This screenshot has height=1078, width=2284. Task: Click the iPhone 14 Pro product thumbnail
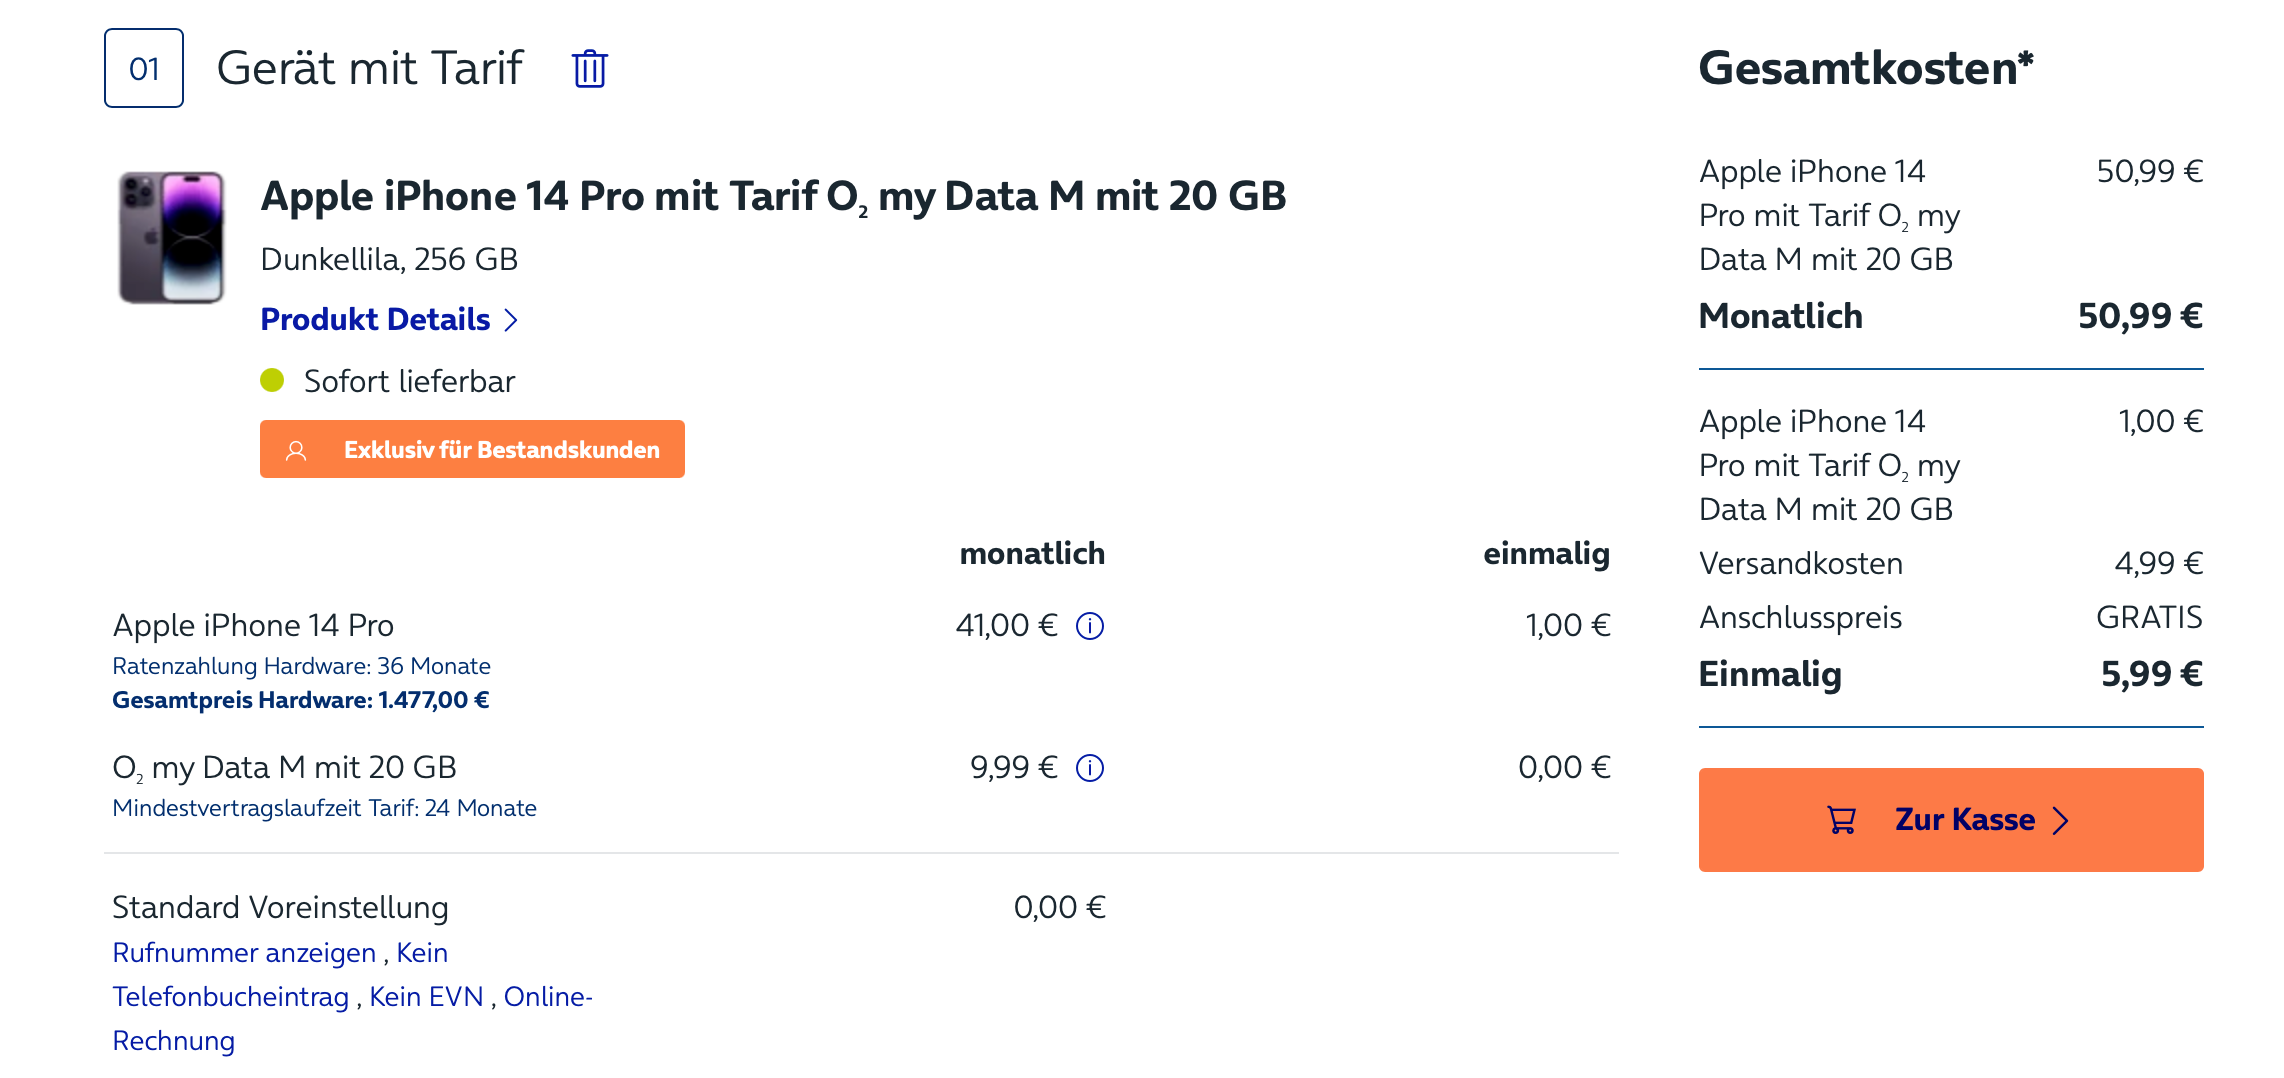click(171, 237)
